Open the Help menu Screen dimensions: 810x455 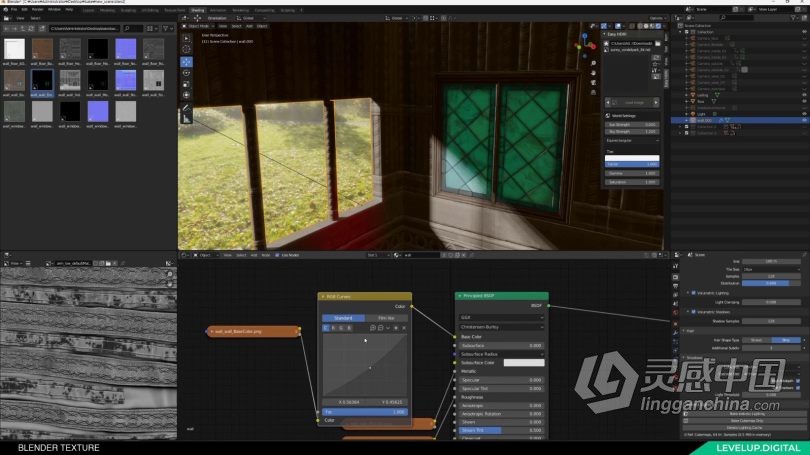(x=69, y=9)
